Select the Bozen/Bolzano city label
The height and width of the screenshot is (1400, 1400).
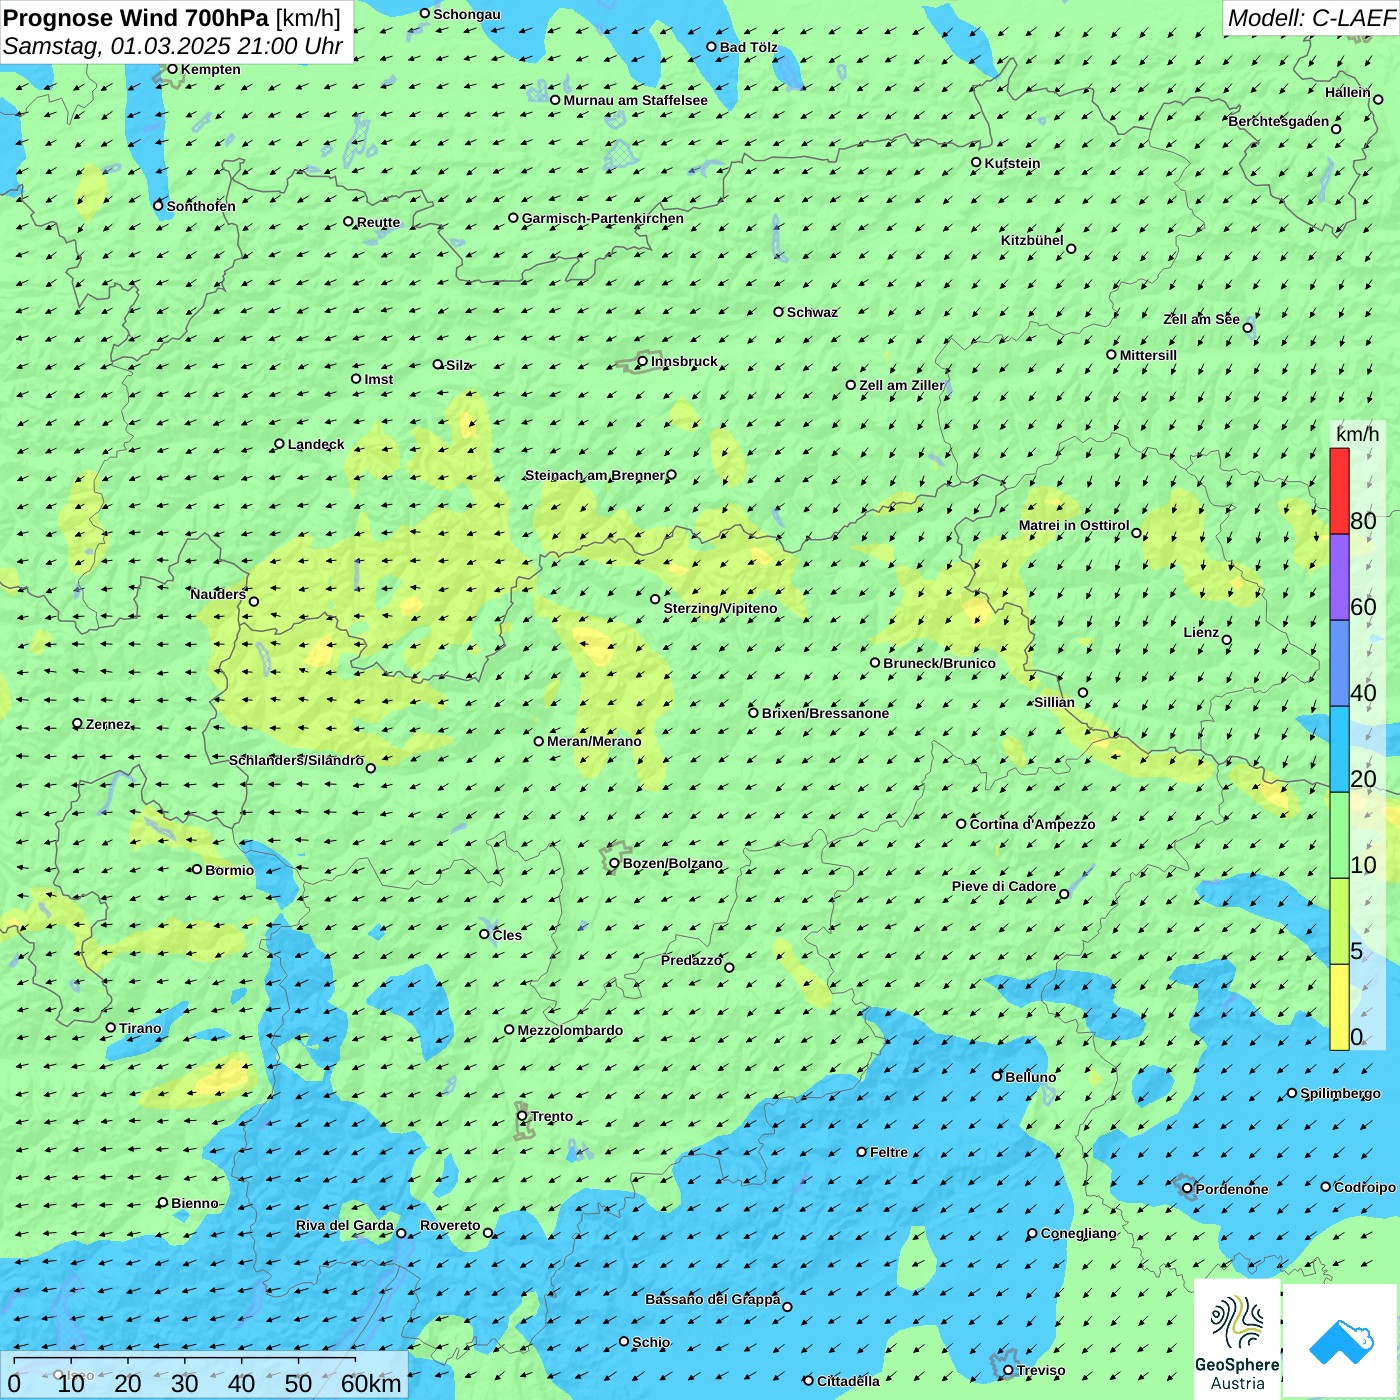[x=673, y=863]
